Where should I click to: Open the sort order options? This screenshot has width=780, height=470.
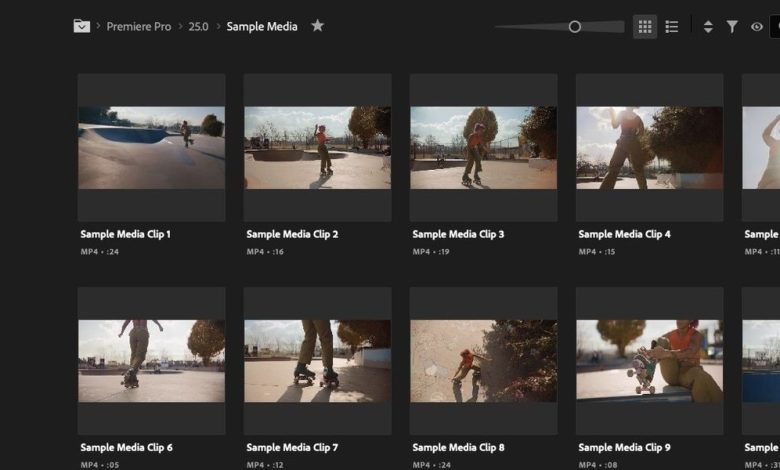coord(708,27)
